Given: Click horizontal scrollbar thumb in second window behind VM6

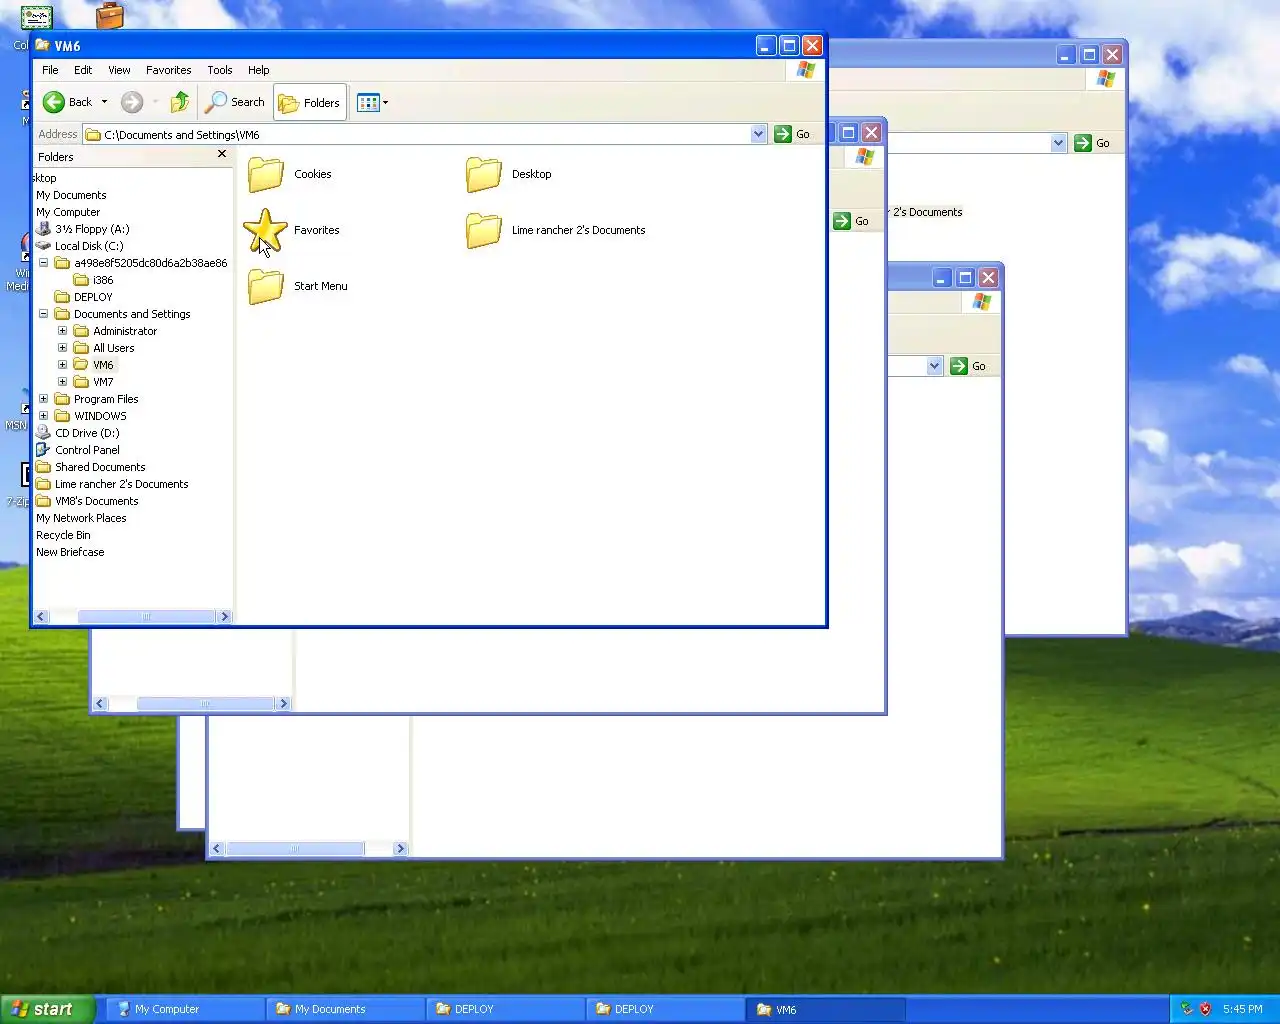Looking at the screenshot, I should click(x=205, y=704).
